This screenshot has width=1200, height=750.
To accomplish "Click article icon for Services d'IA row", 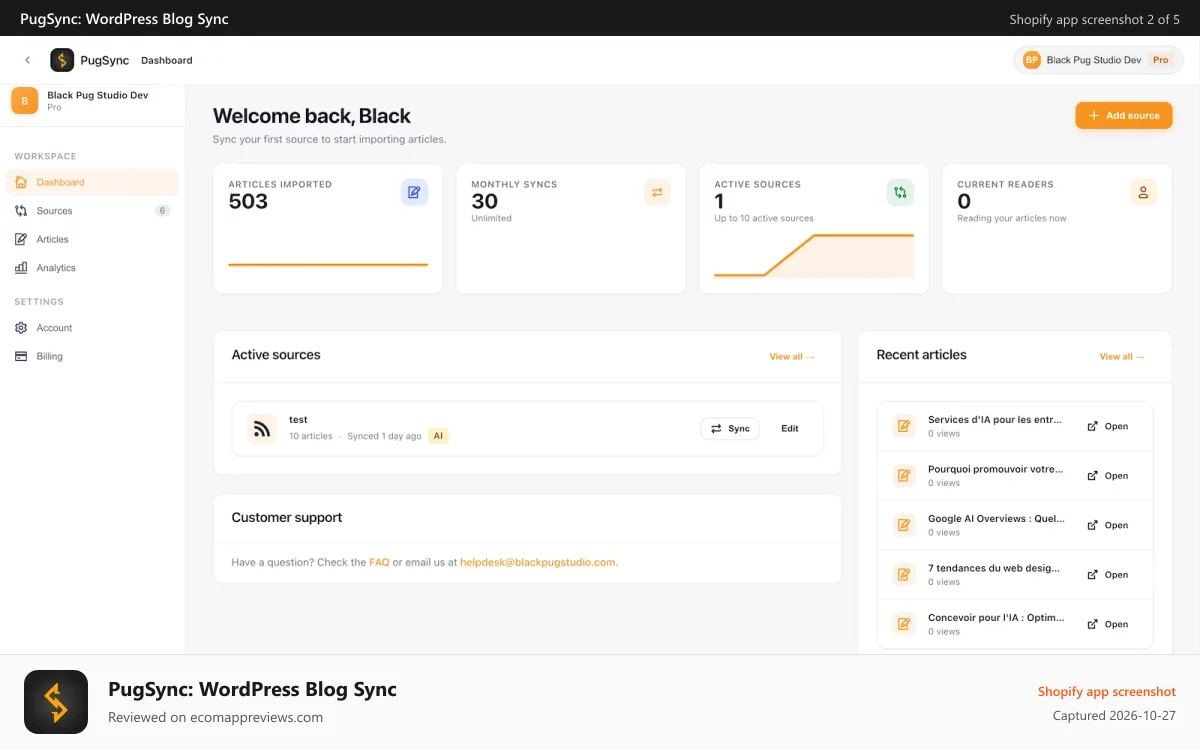I will click(904, 426).
